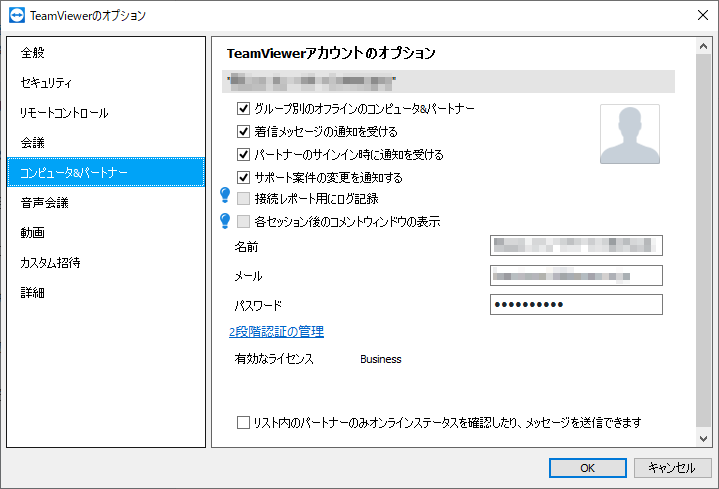Click the パスワード input field
The height and width of the screenshot is (489, 719).
576,305
